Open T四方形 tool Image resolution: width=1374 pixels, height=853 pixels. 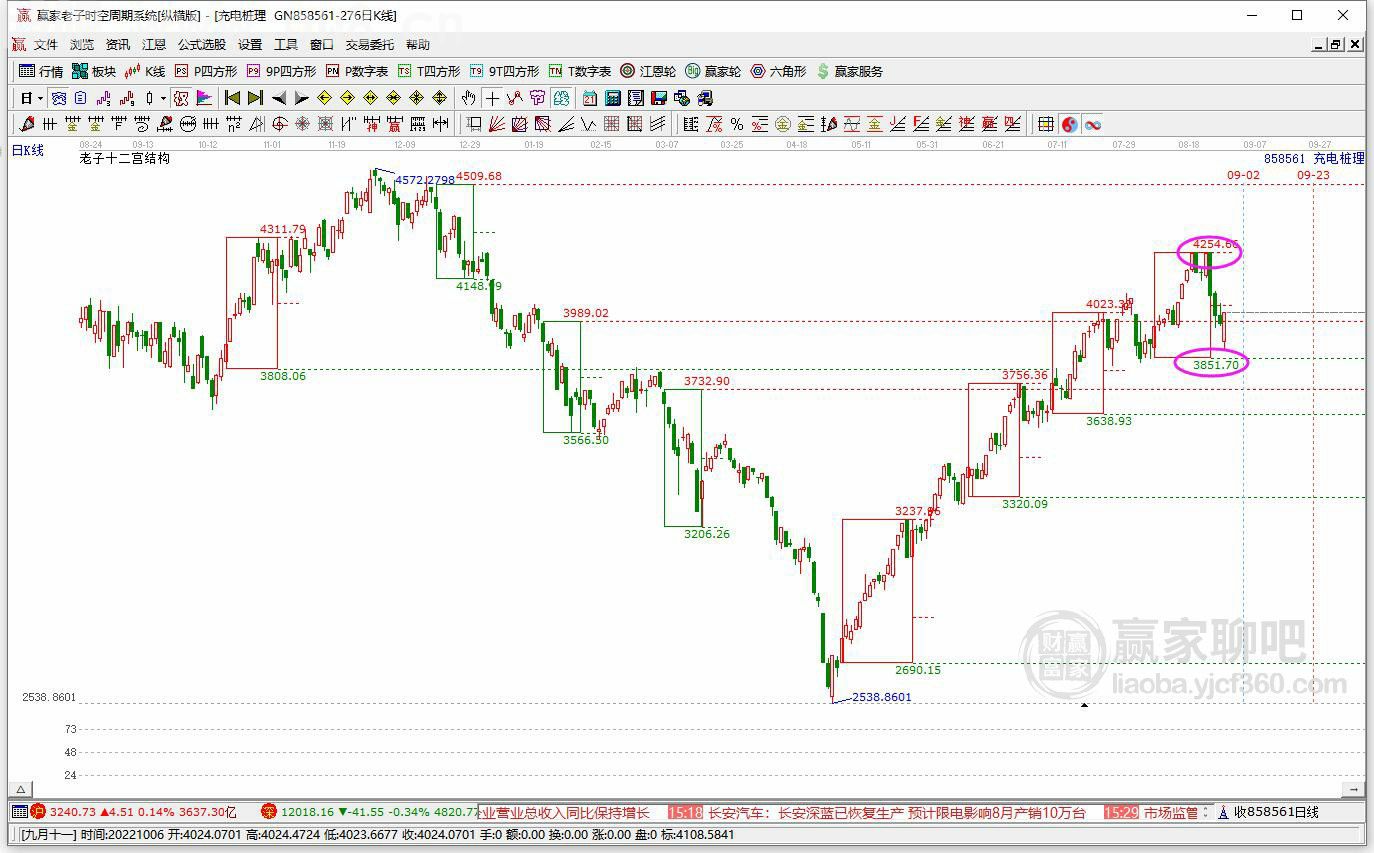429,71
